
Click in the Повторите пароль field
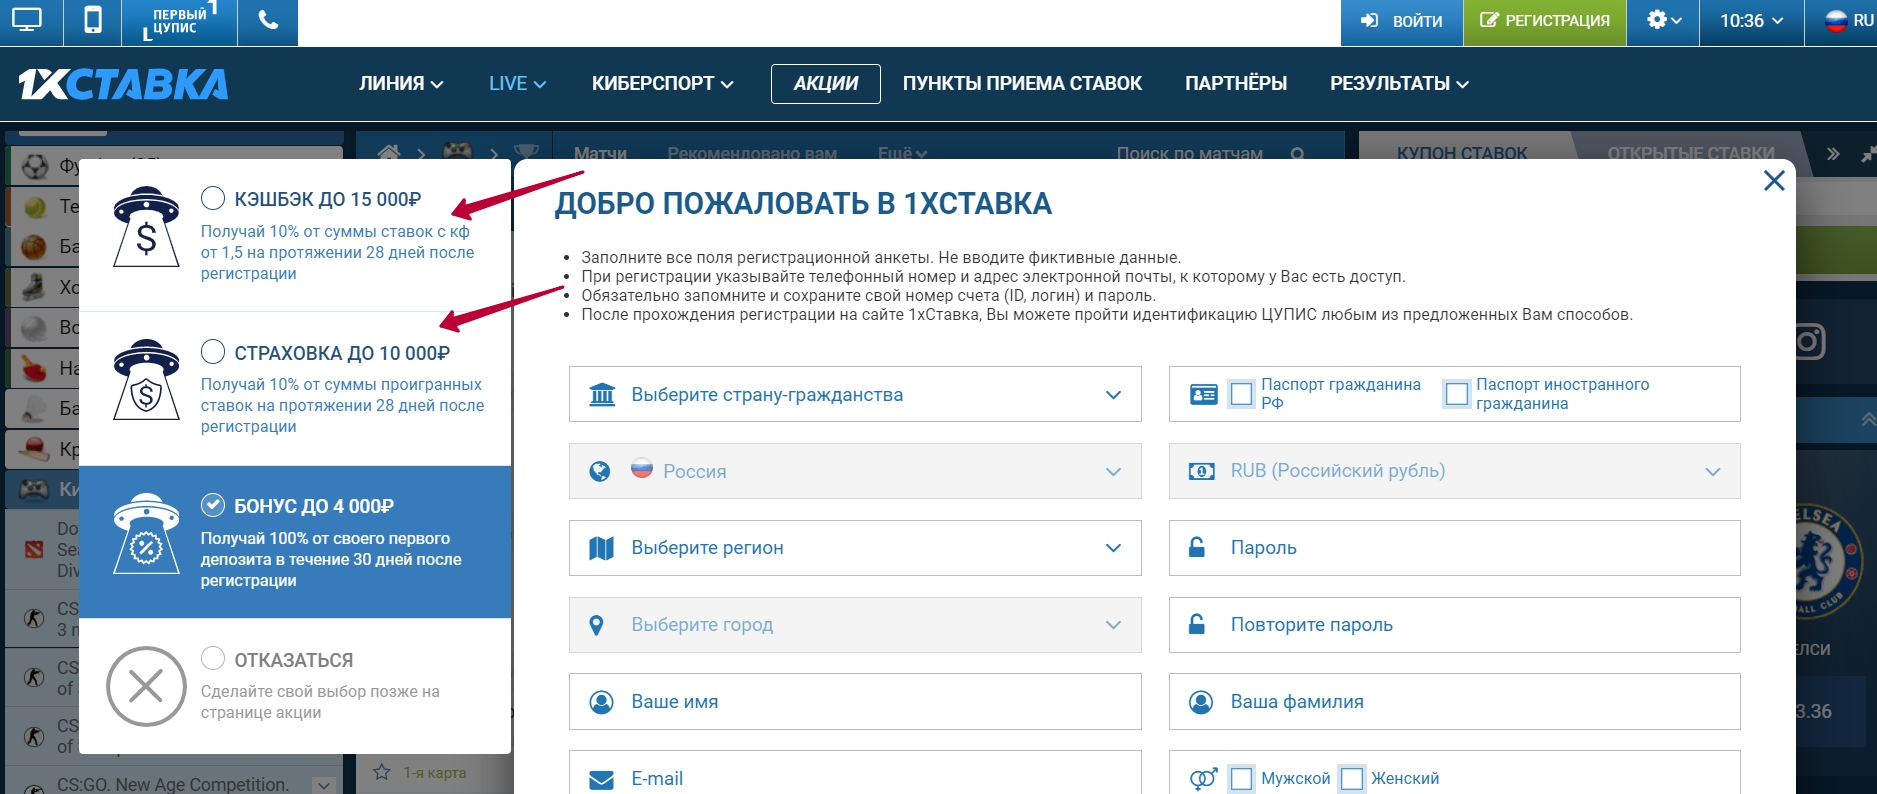pos(1454,625)
